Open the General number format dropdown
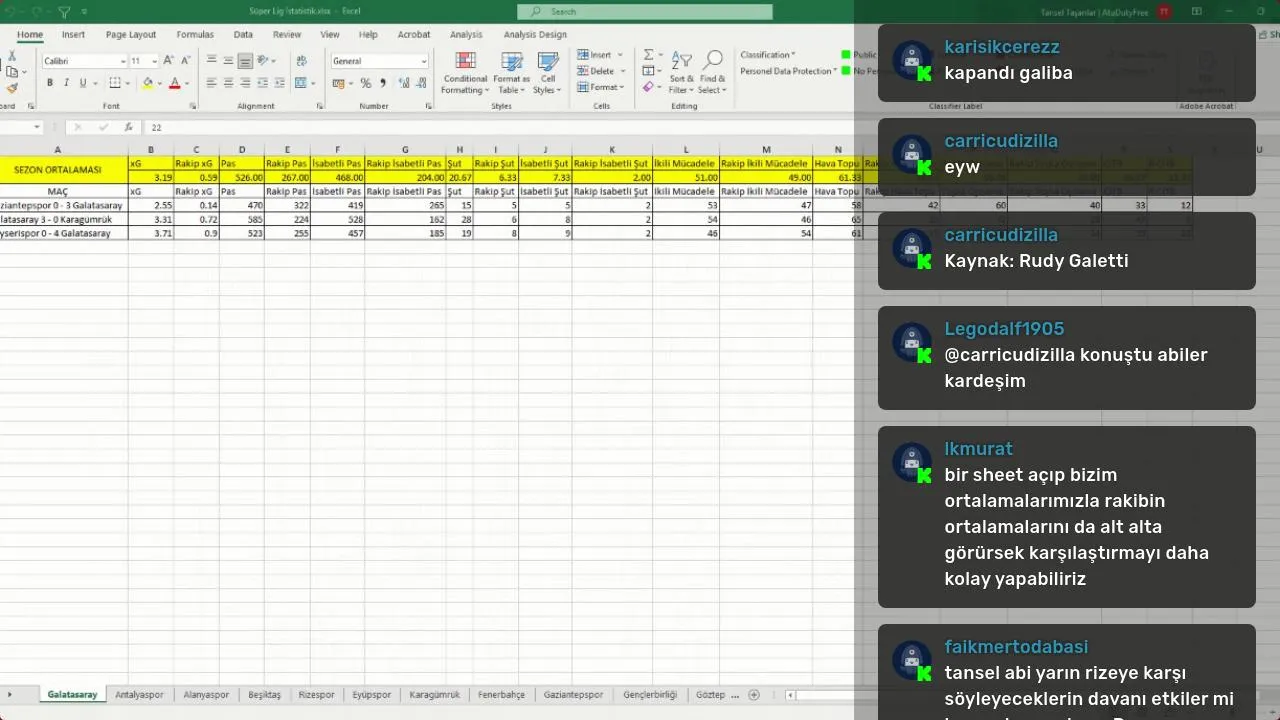The height and width of the screenshot is (720, 1280). click(424, 61)
